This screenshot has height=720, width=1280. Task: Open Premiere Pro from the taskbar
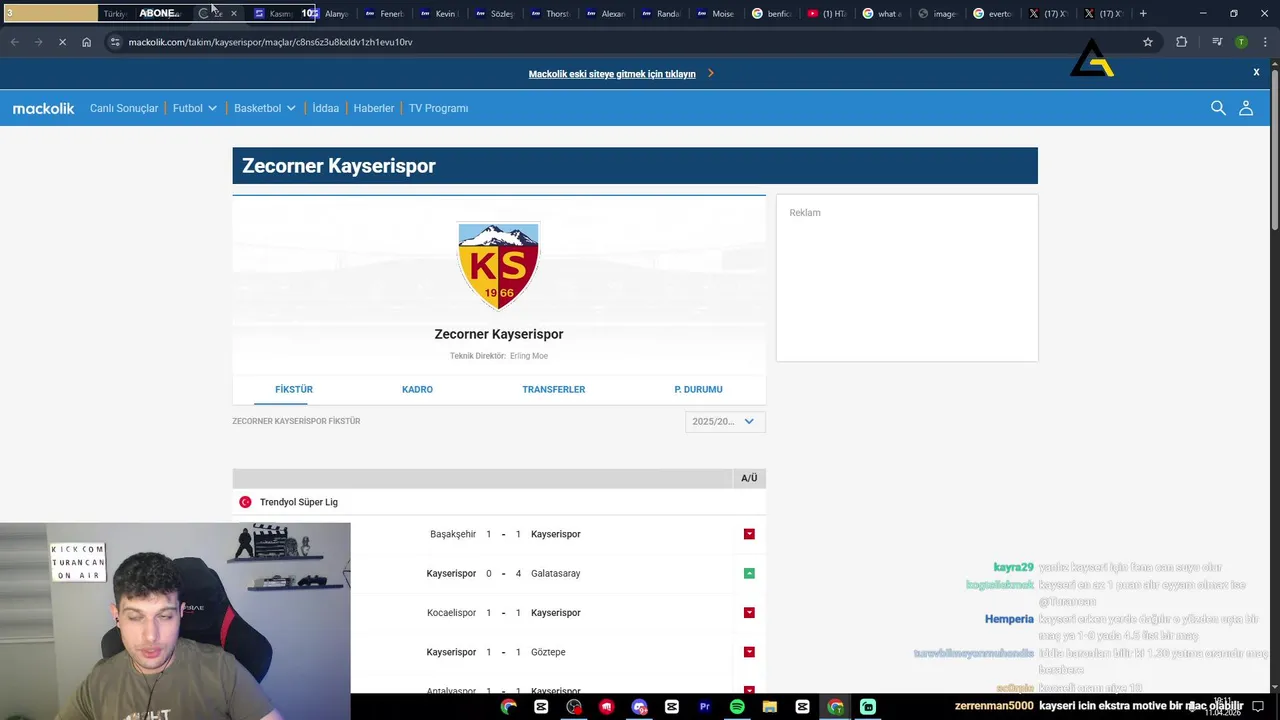(704, 706)
